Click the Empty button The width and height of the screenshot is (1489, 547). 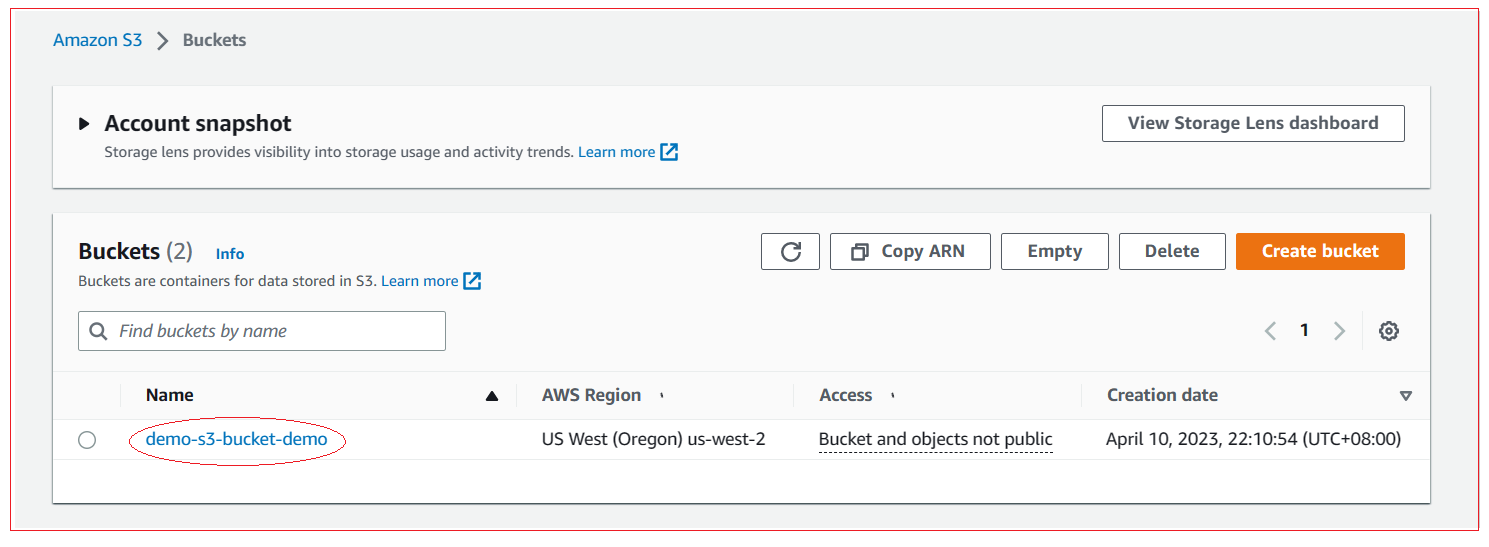(1055, 251)
